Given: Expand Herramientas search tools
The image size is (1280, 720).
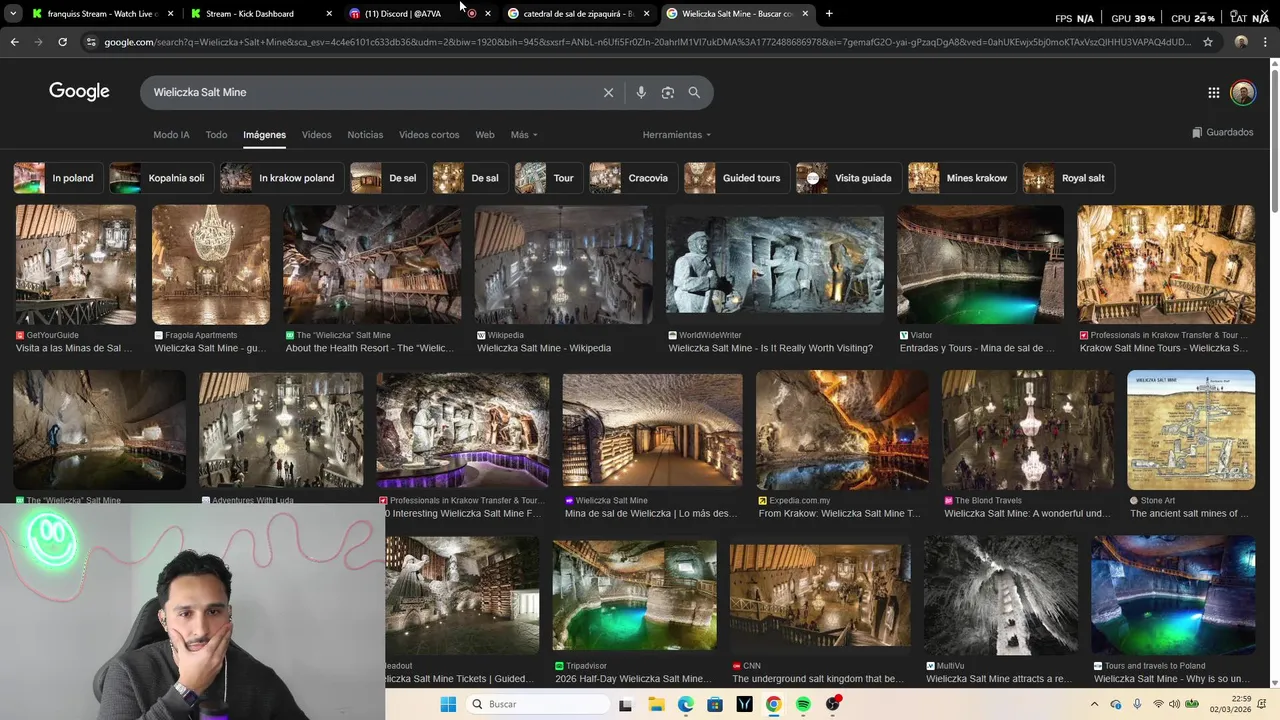Looking at the screenshot, I should click(x=677, y=135).
